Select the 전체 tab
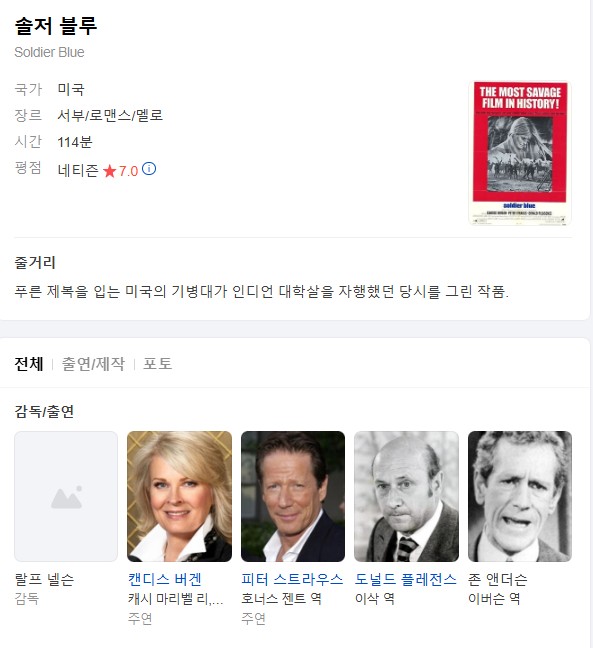The width and height of the screenshot is (593, 648). [29, 364]
